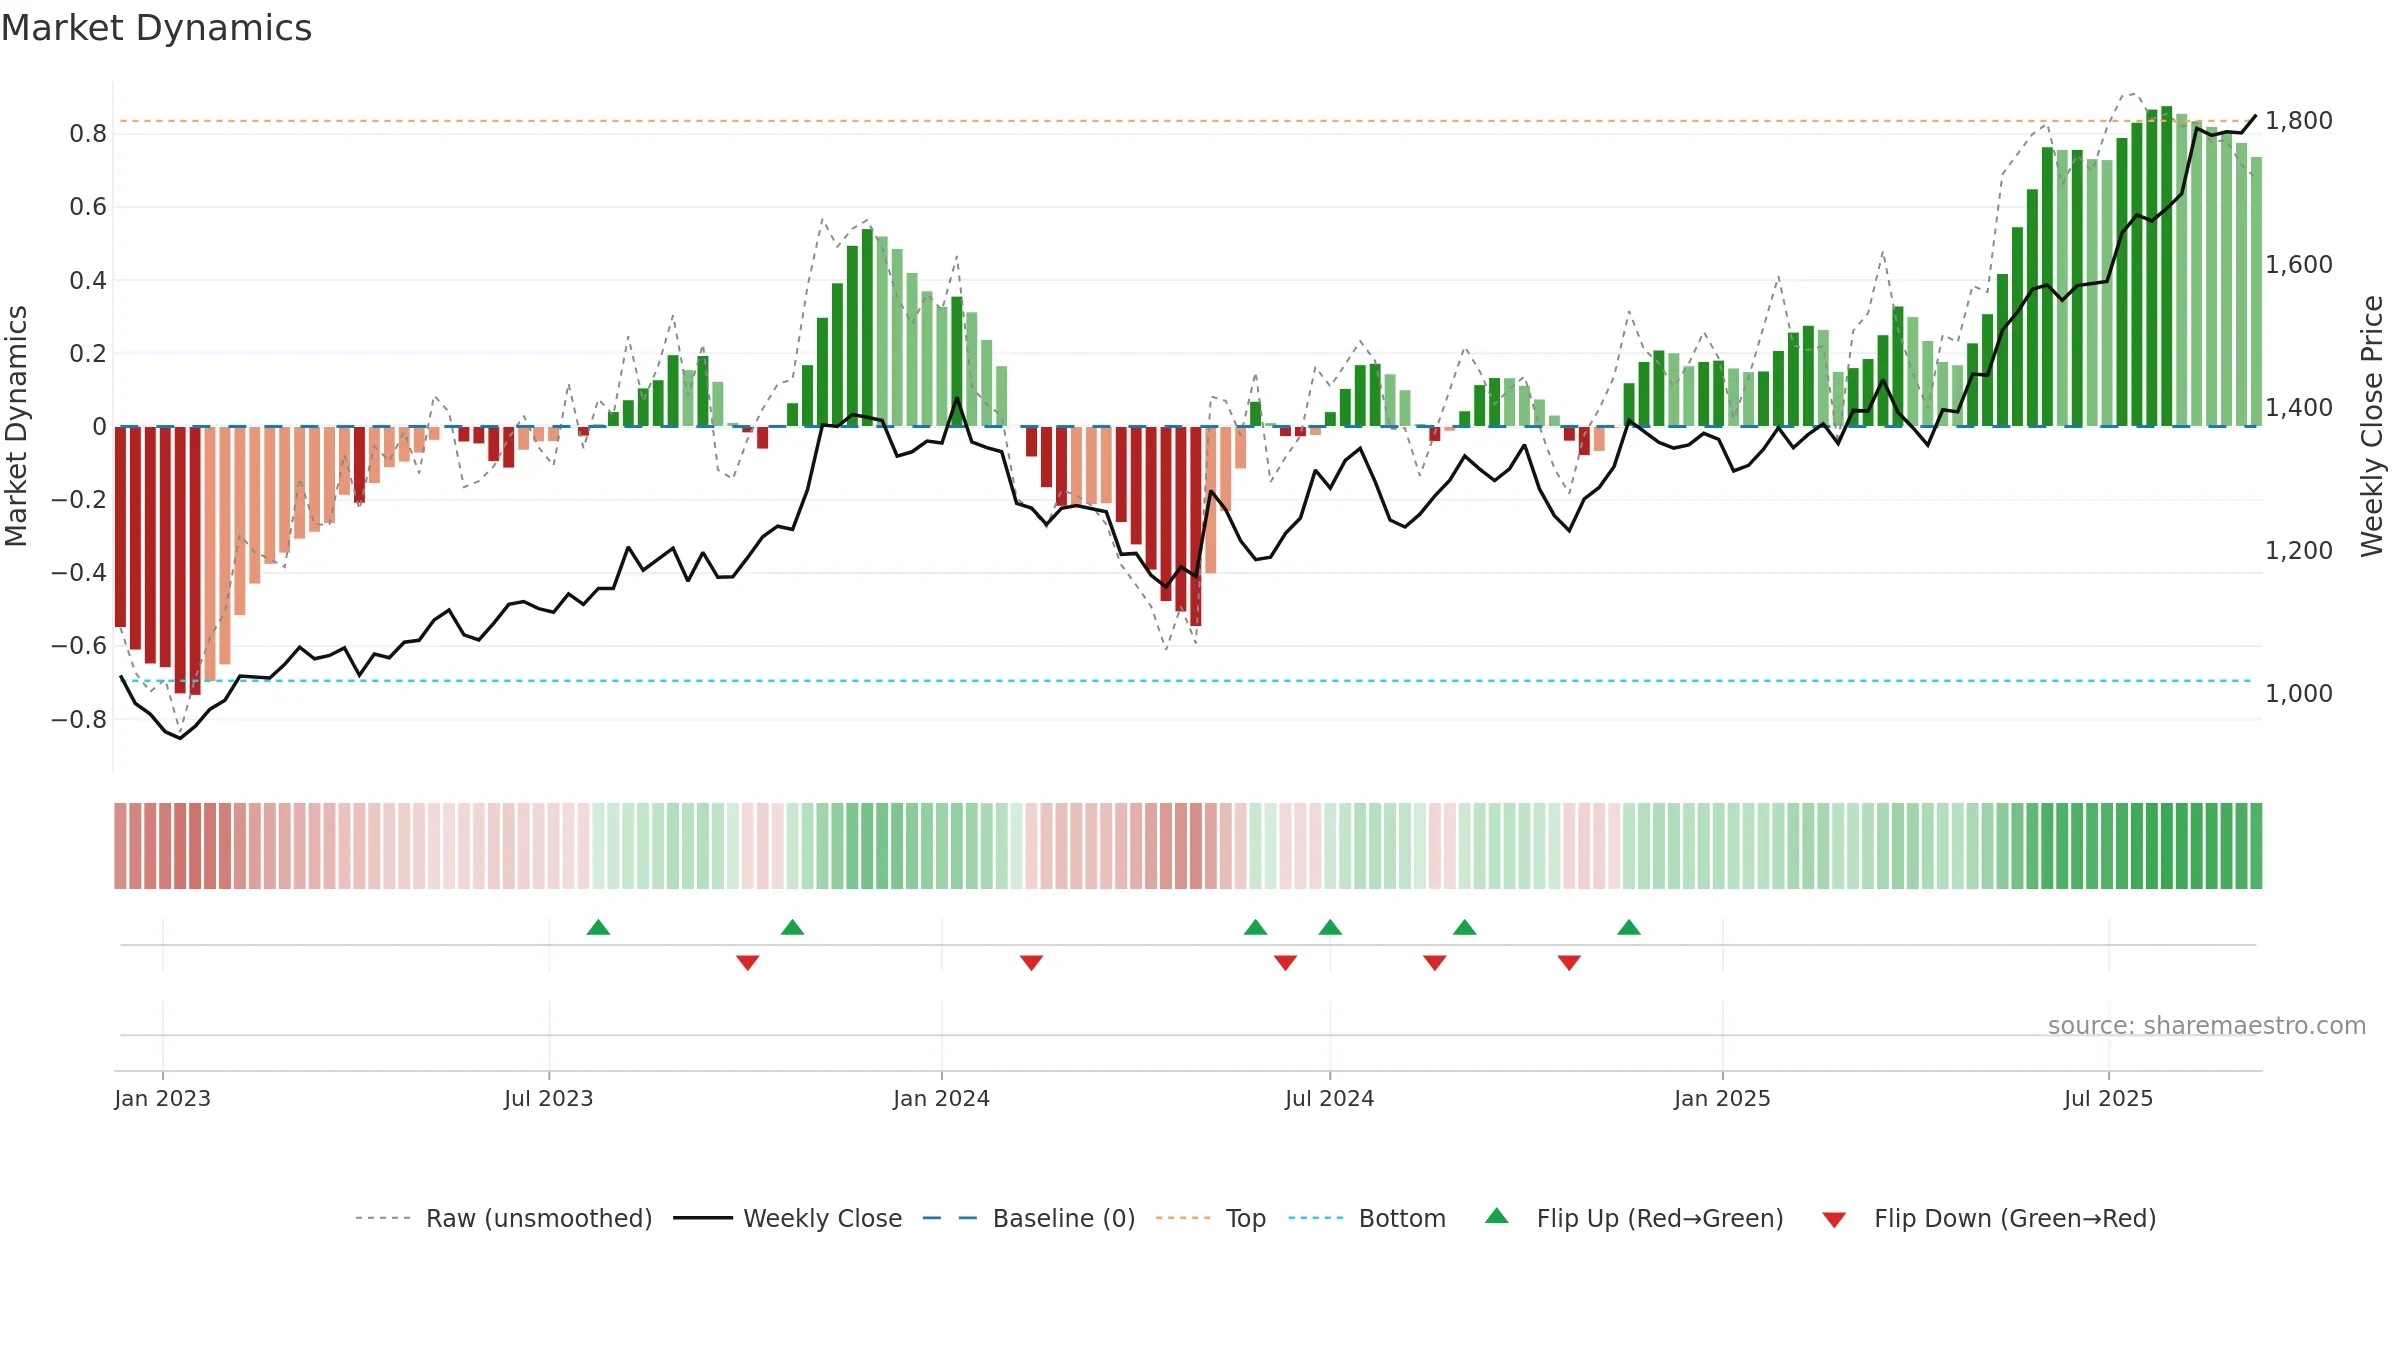Click the Jul 2023 x-axis label
2400x1350 pixels.
[548, 1098]
